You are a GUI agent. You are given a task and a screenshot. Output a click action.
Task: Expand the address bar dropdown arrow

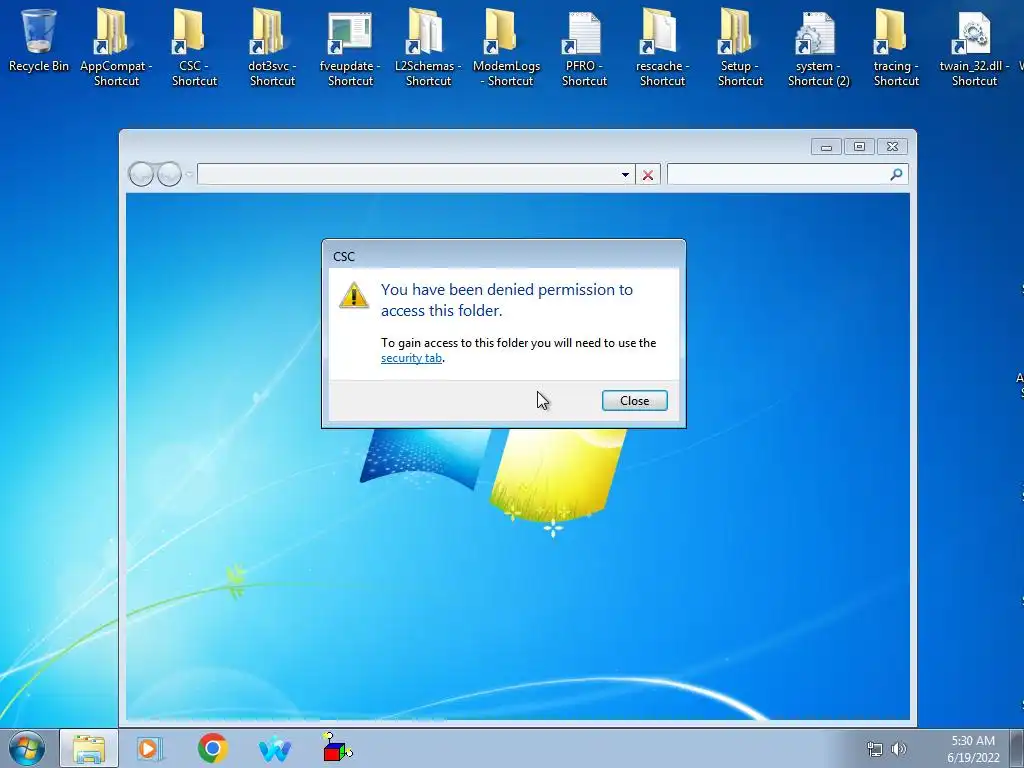[625, 174]
